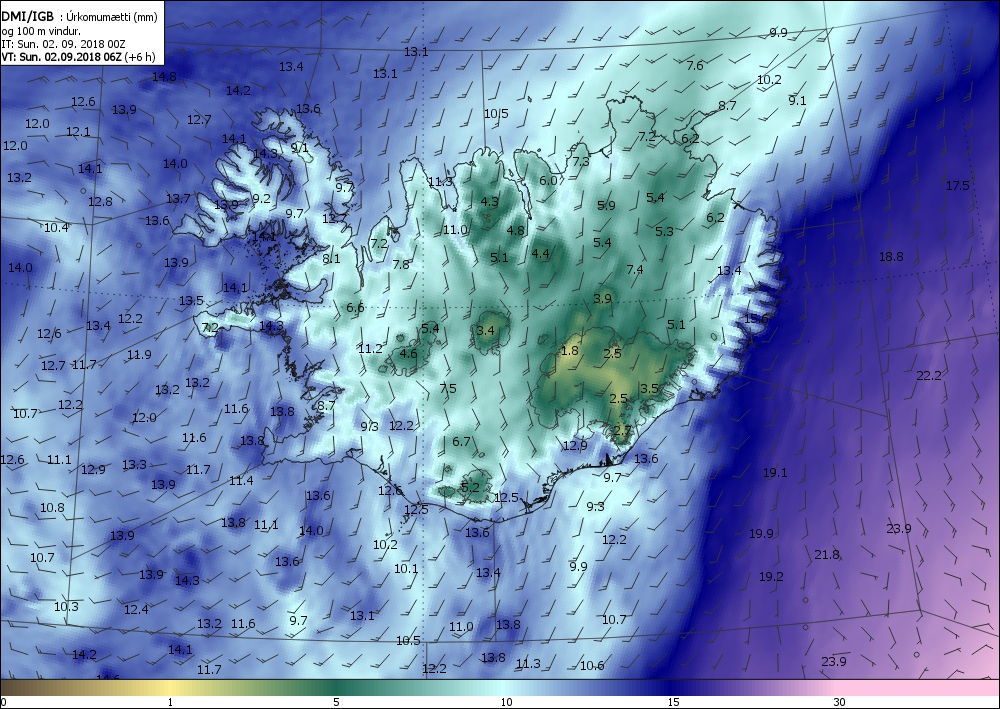
Task: Click the map value 8.1
Action: click(x=331, y=259)
